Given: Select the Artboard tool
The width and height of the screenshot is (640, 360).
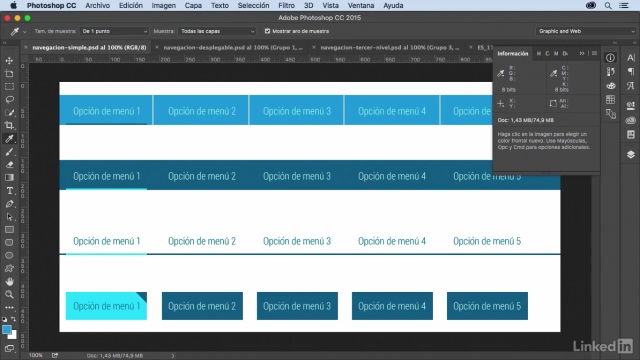Looking at the screenshot, I should tap(9, 73).
